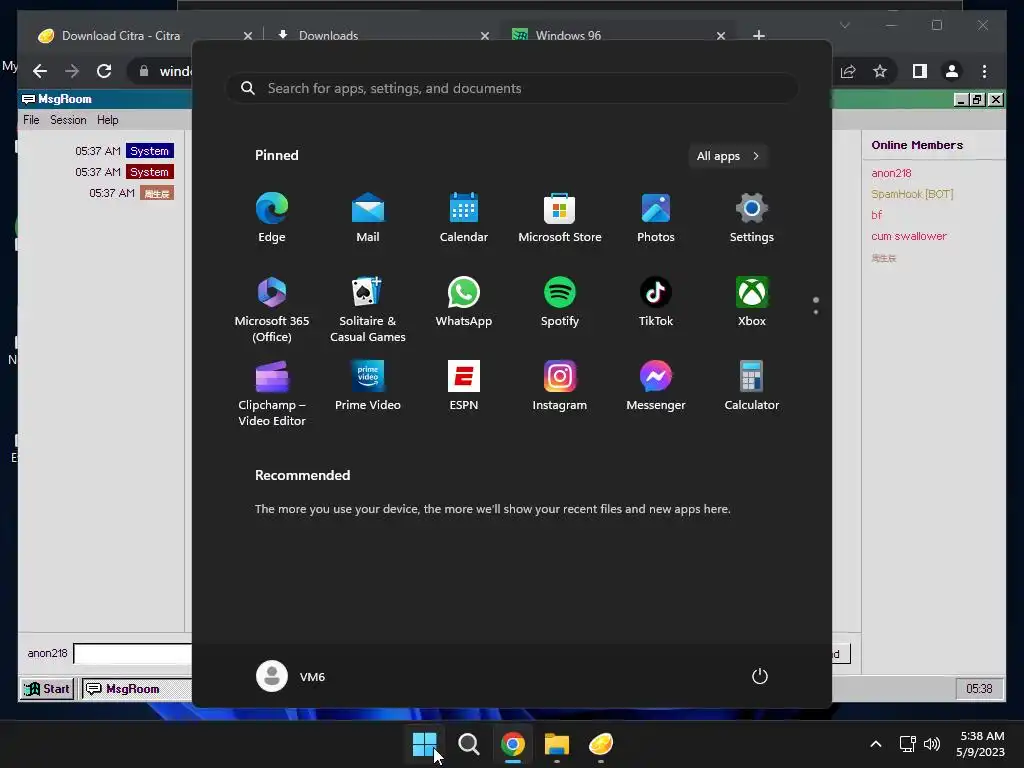1024x768 pixels.
Task: Open a new Chrome tab
Action: pos(759,35)
